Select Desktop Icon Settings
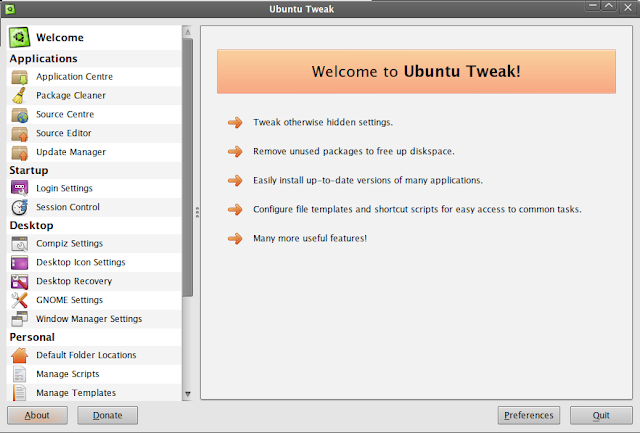This screenshot has width=640, height=433. [94, 262]
